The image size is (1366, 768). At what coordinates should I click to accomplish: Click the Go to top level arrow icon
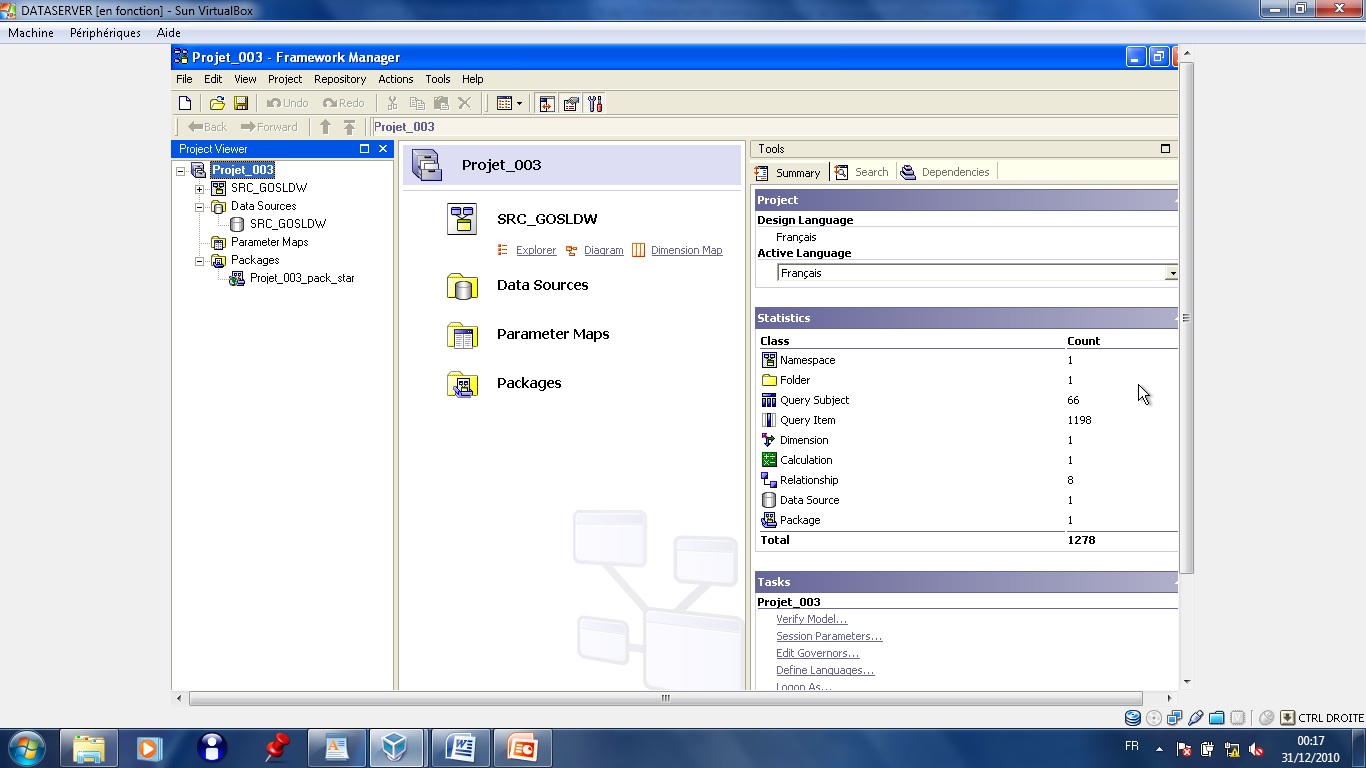click(x=349, y=127)
